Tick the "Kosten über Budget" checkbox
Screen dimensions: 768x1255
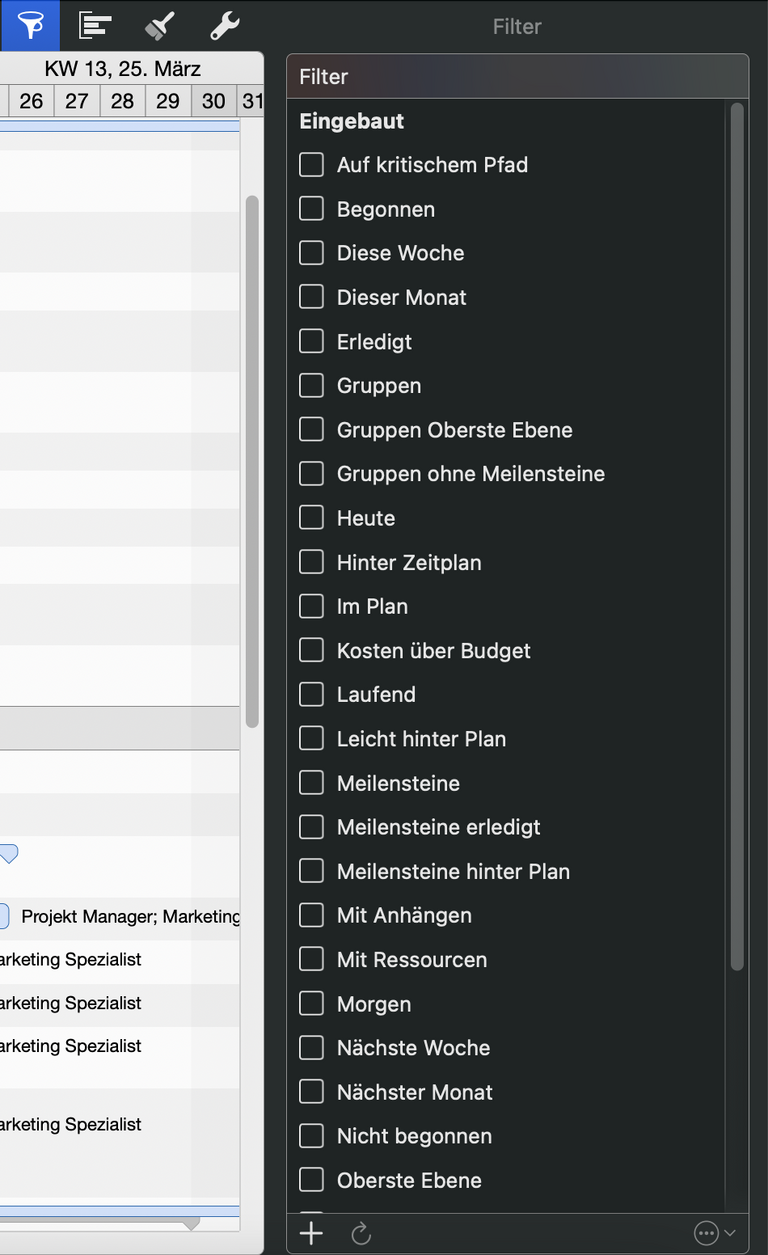coord(311,650)
